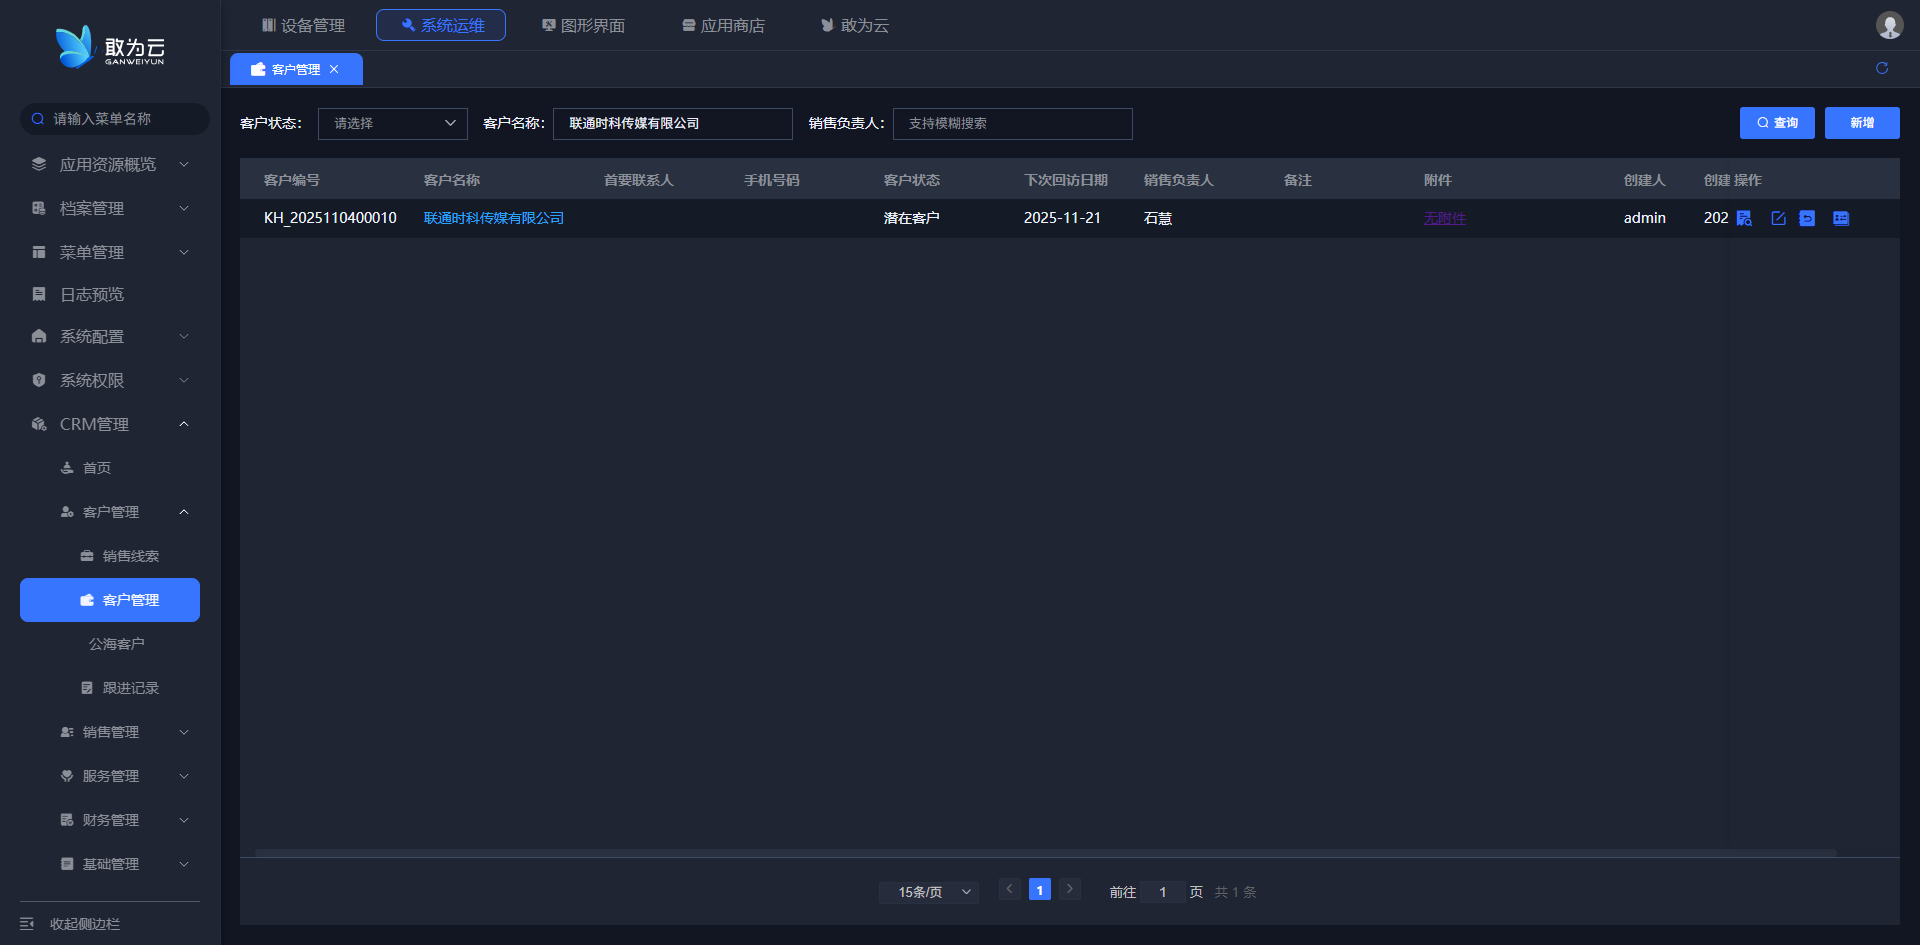Click the 销售管理 sidebar icon

(67, 732)
